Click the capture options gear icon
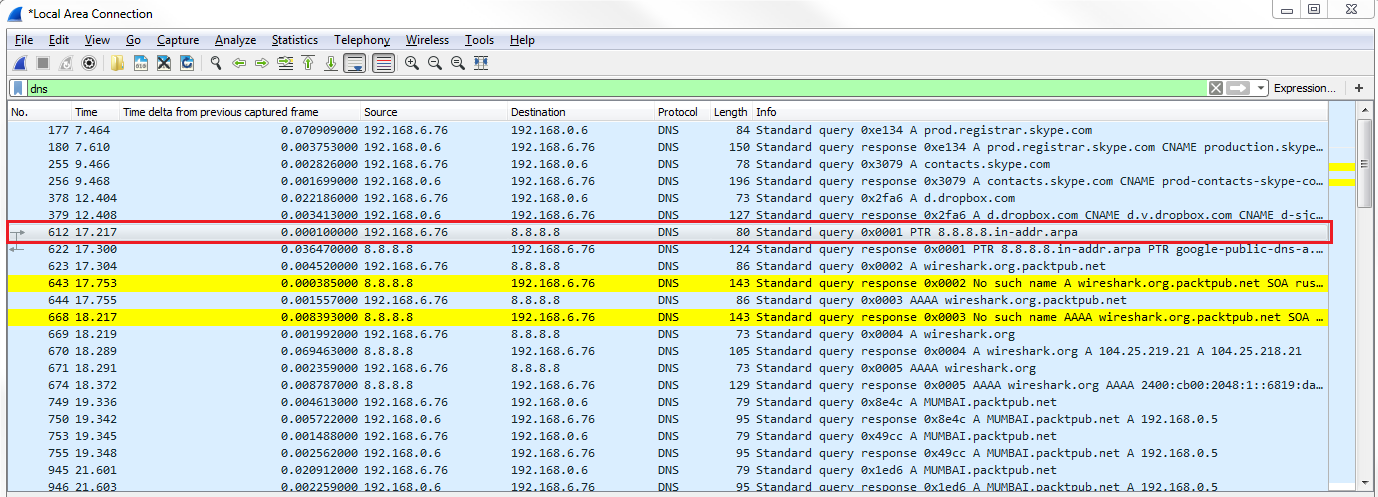This screenshot has height=497, width=1378. coord(89,63)
